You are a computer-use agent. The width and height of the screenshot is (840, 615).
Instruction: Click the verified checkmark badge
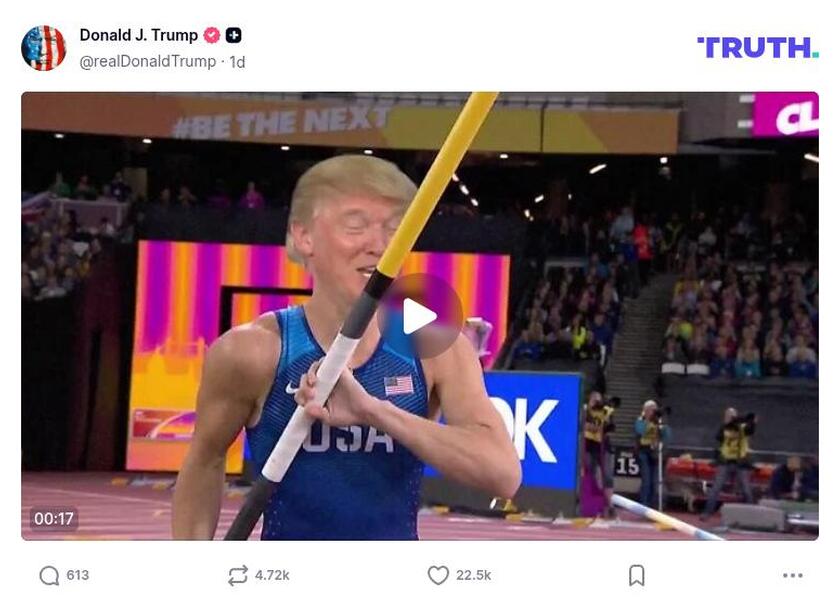[x=210, y=33]
